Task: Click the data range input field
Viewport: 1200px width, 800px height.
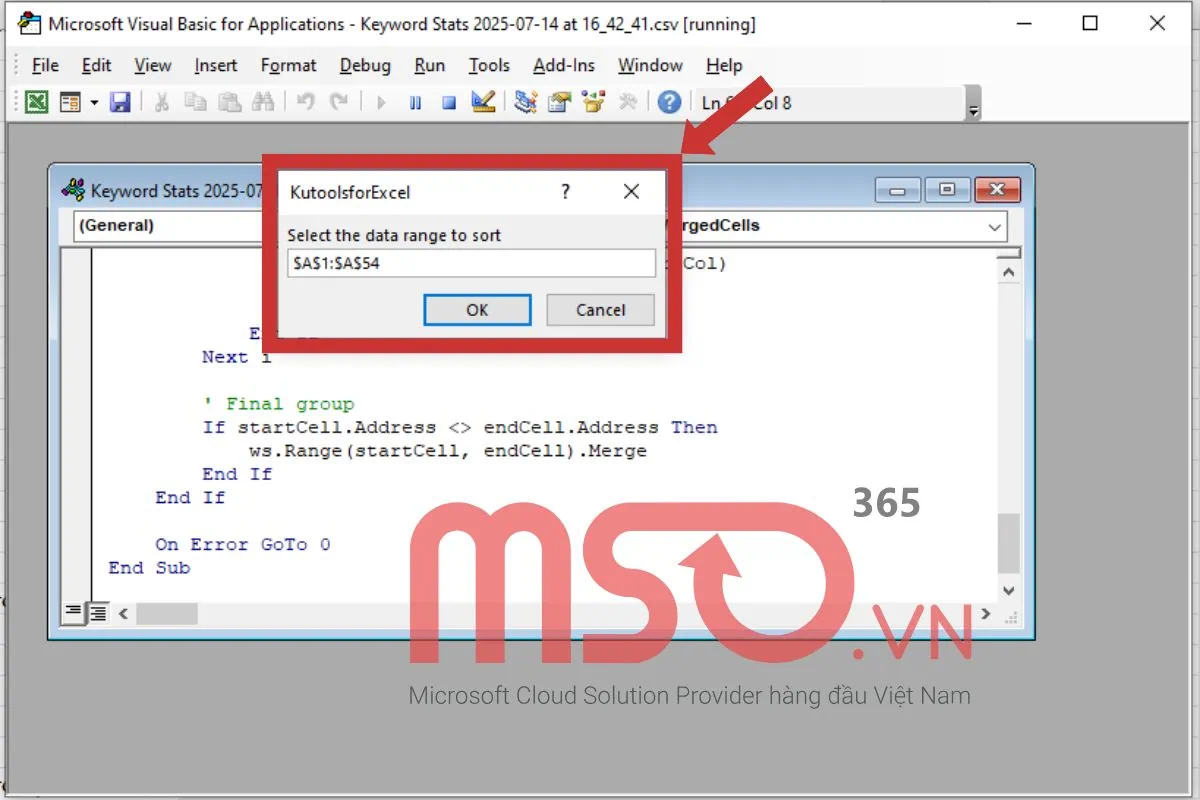Action: tap(470, 263)
